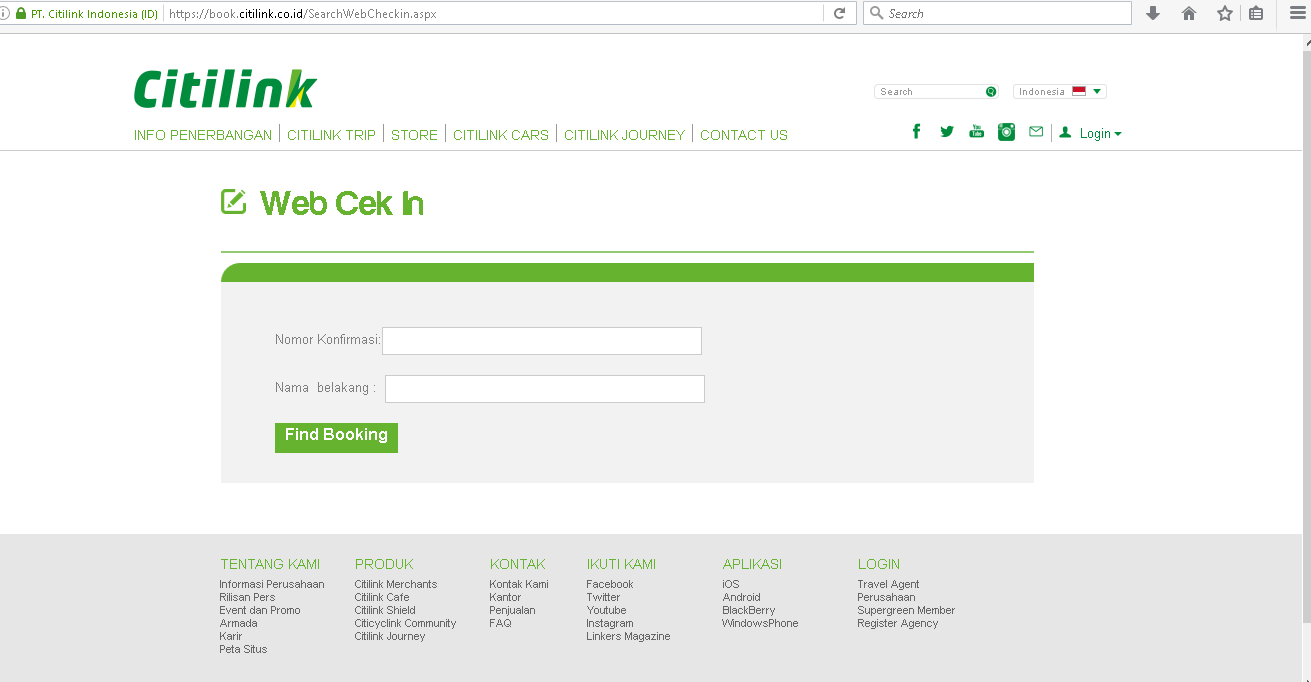
Task: Click the browser Search field
Action: (997, 13)
